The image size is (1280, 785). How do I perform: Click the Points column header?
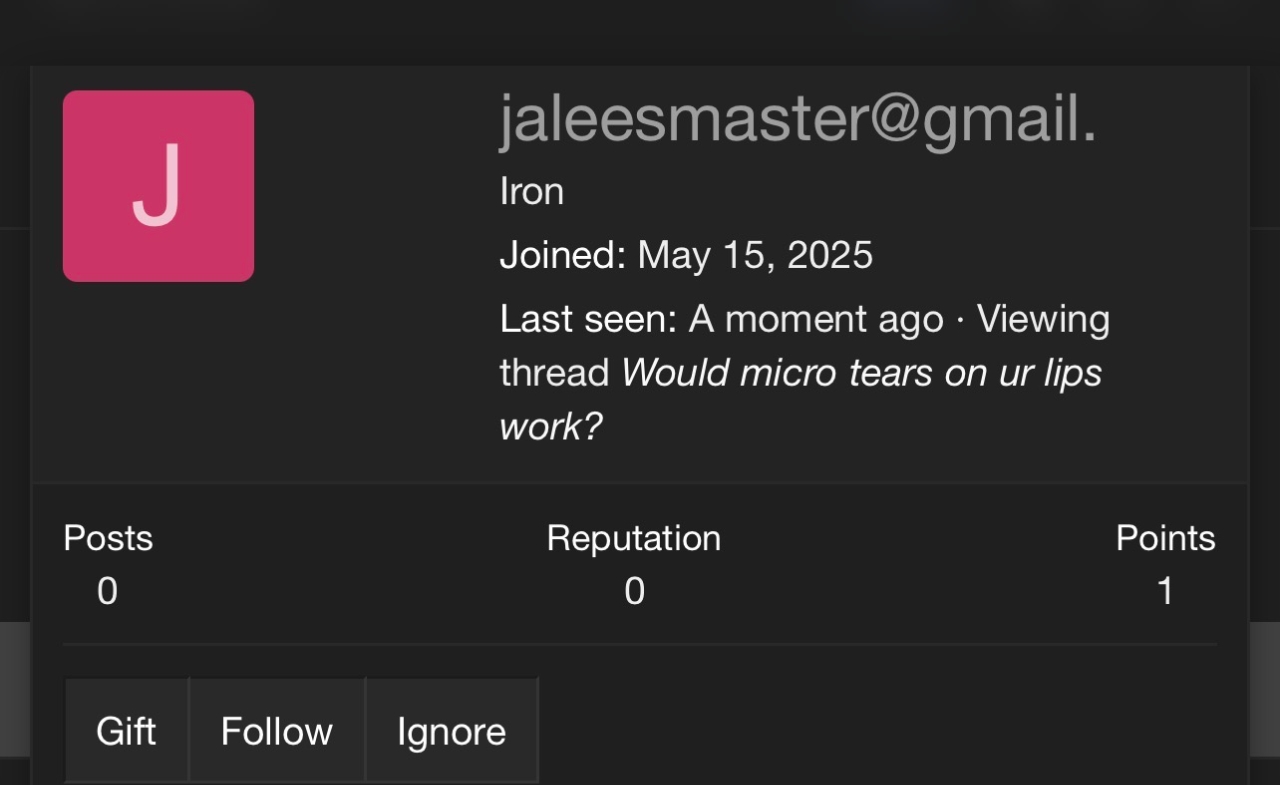(1165, 538)
